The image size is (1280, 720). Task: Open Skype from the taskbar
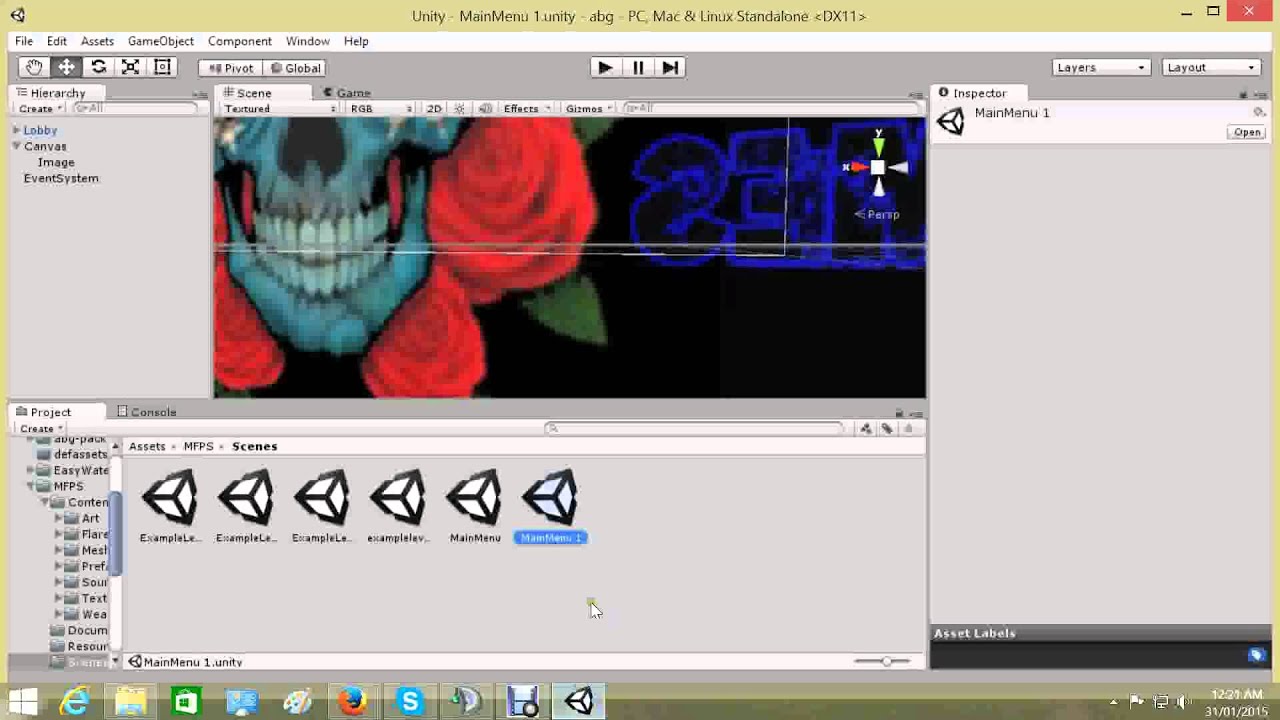click(410, 701)
